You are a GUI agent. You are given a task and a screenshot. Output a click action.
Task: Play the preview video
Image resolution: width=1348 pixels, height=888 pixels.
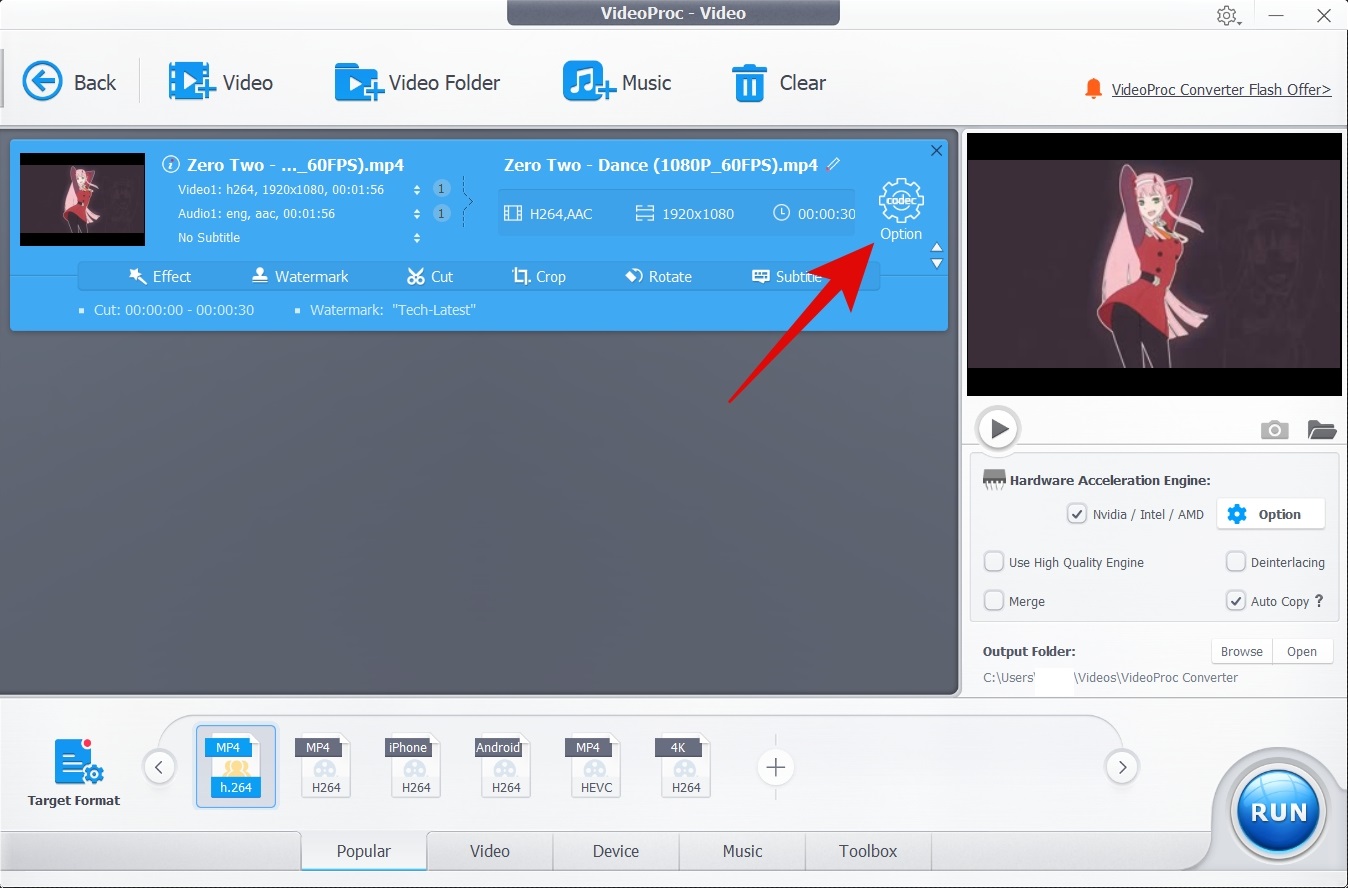click(998, 429)
